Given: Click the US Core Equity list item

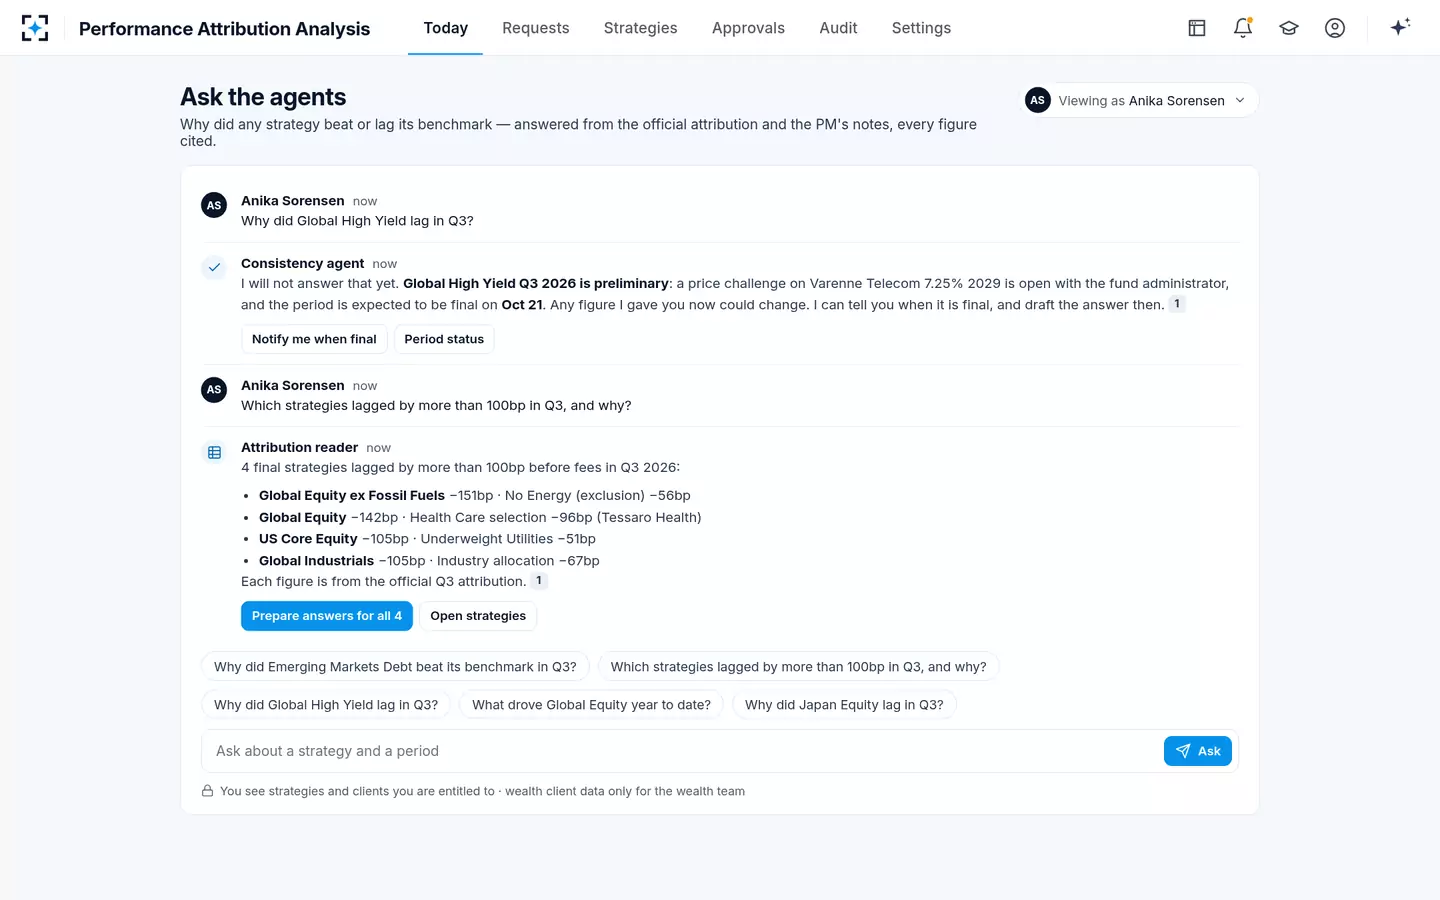Looking at the screenshot, I should pyautogui.click(x=427, y=539).
